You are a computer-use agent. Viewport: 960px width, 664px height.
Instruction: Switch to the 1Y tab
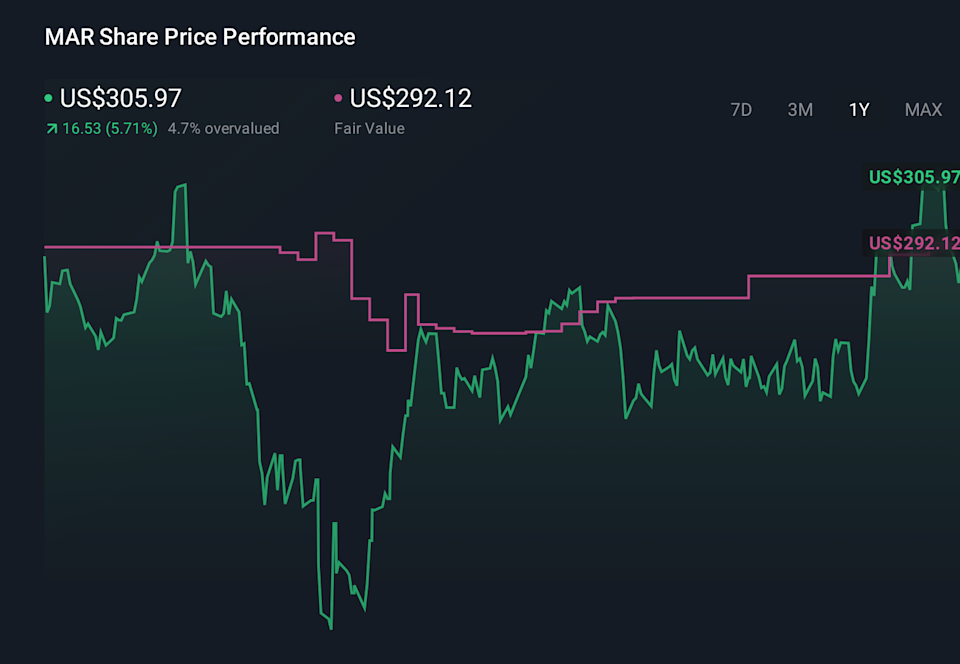coord(858,110)
